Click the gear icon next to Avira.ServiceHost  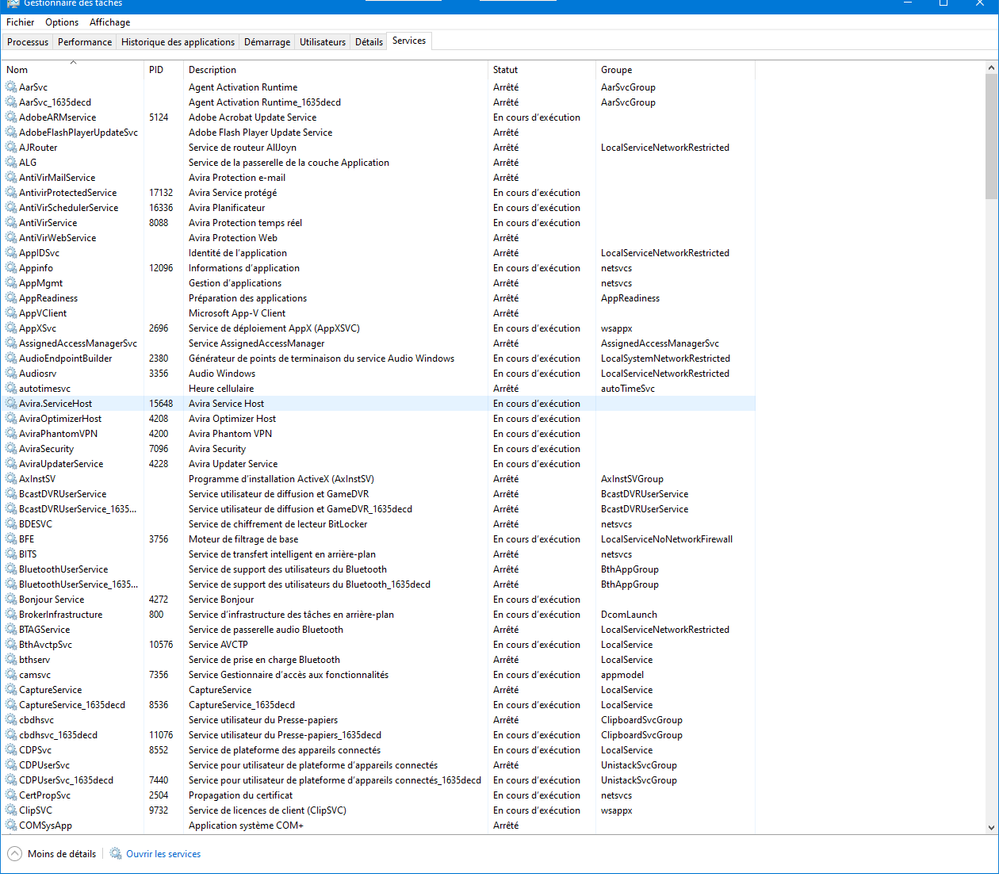(x=11, y=404)
